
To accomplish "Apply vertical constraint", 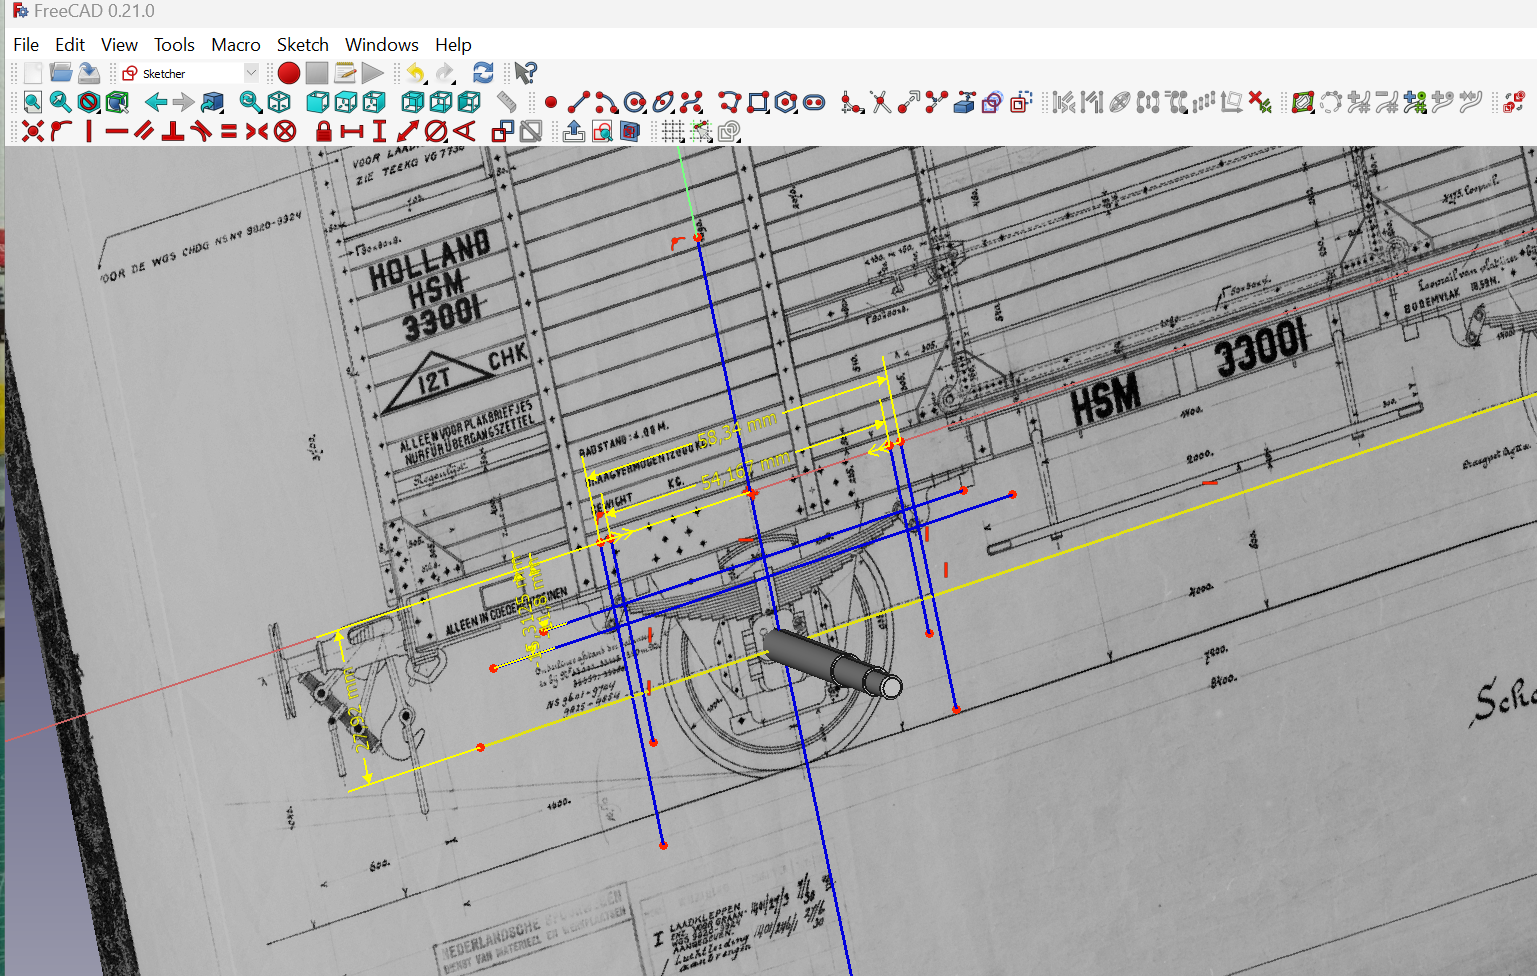I will 89,131.
